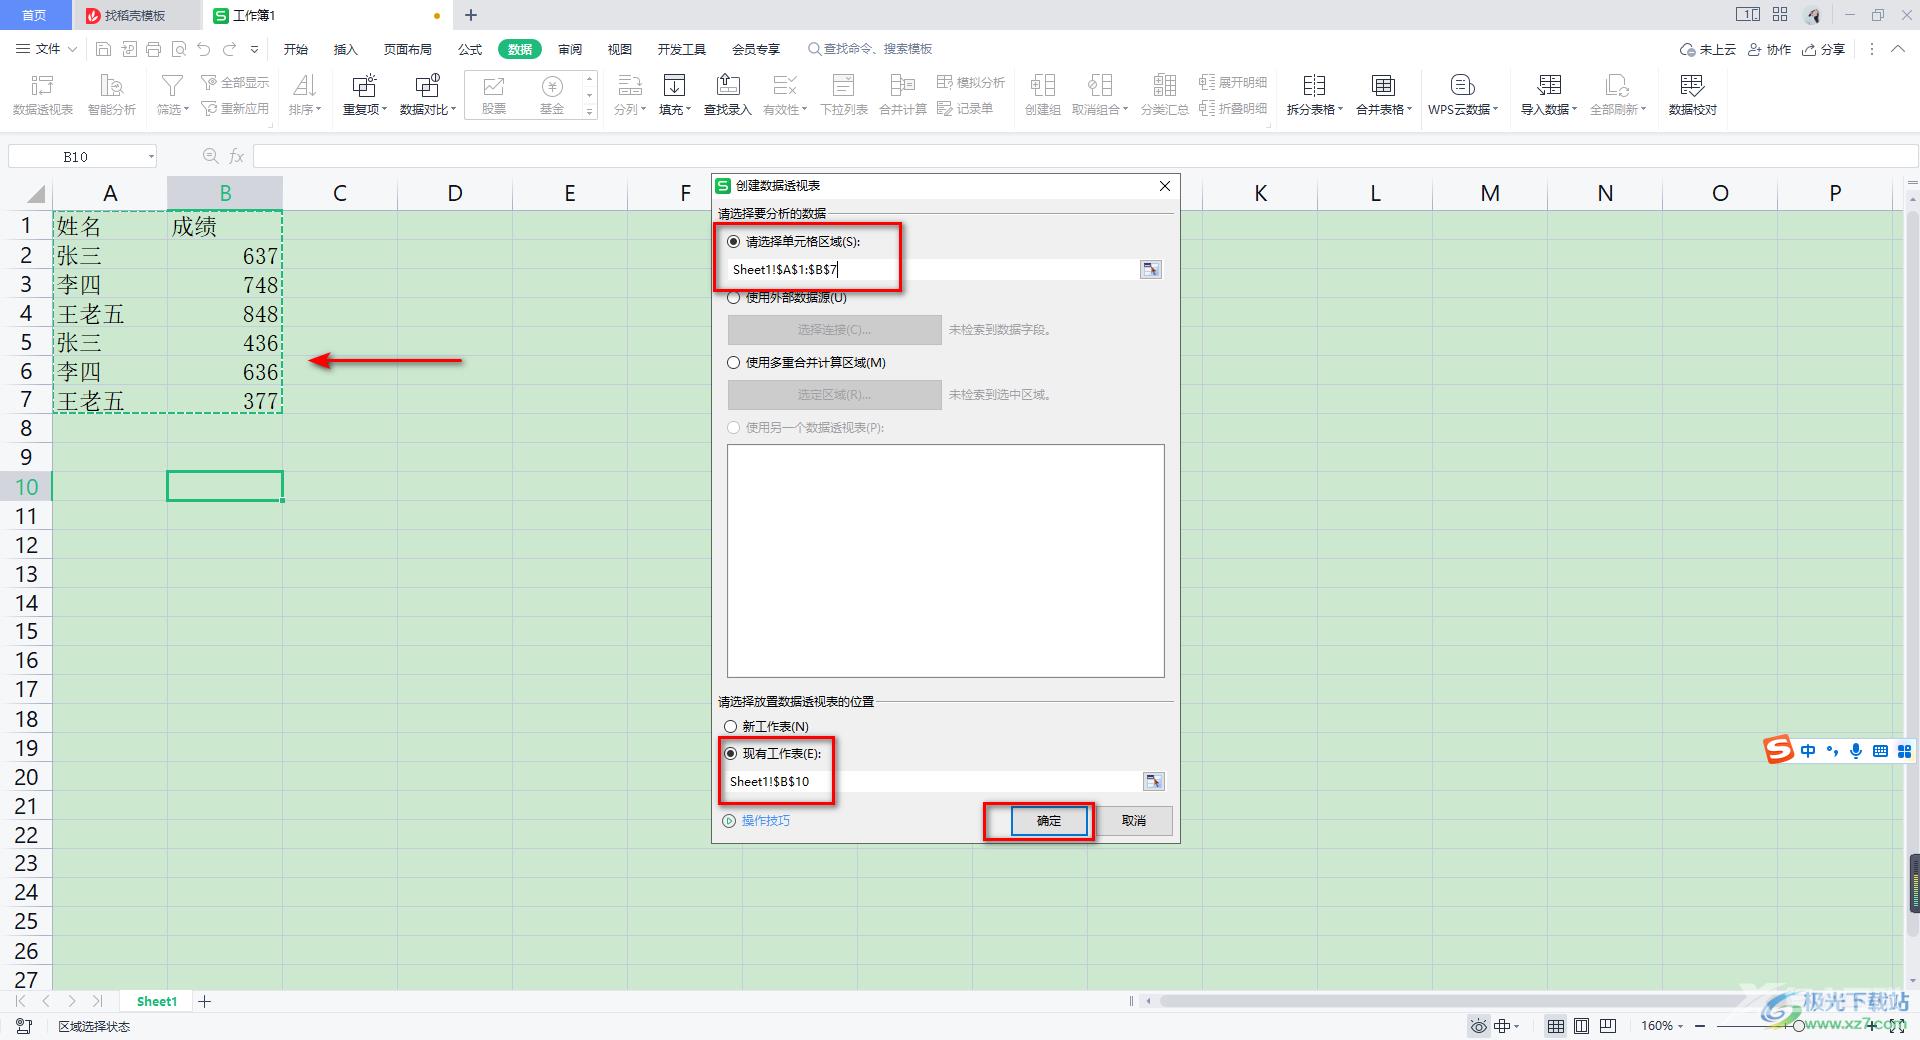Click the fx insert function icon

pos(237,156)
